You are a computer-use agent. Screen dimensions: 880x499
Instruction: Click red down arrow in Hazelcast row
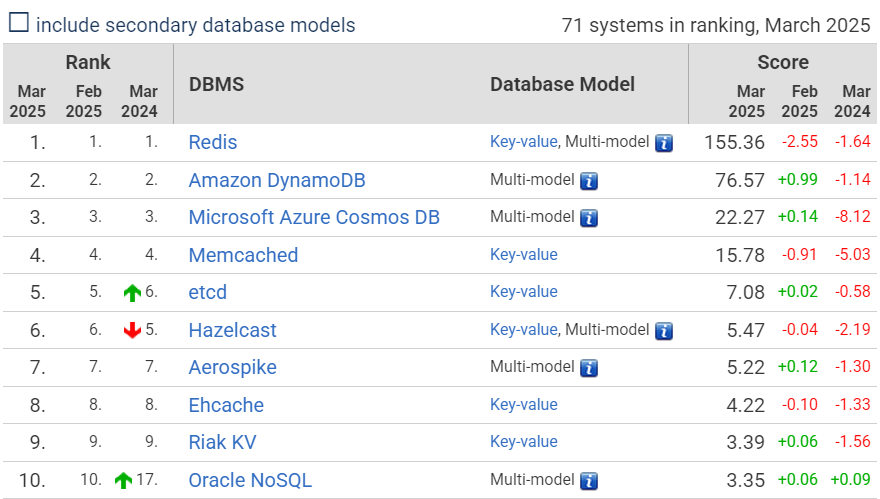[132, 330]
